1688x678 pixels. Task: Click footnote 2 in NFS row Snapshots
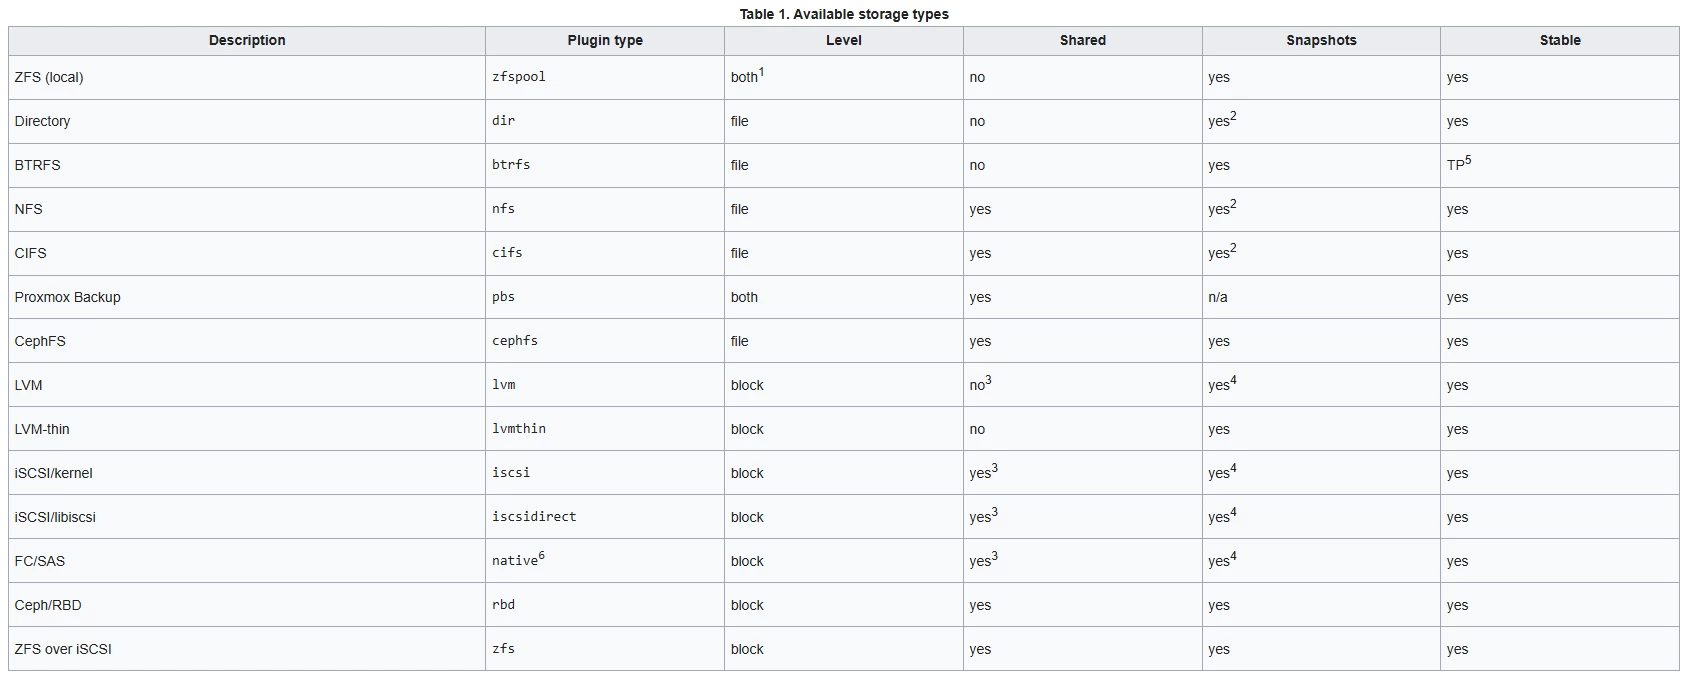[1233, 204]
